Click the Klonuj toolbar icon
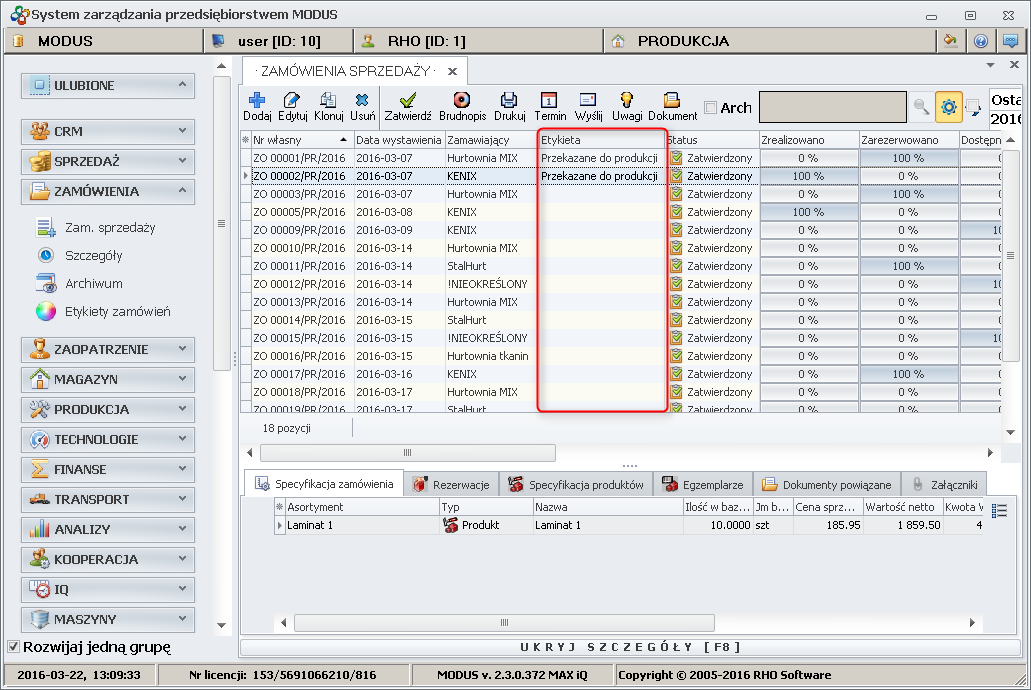 tap(328, 100)
